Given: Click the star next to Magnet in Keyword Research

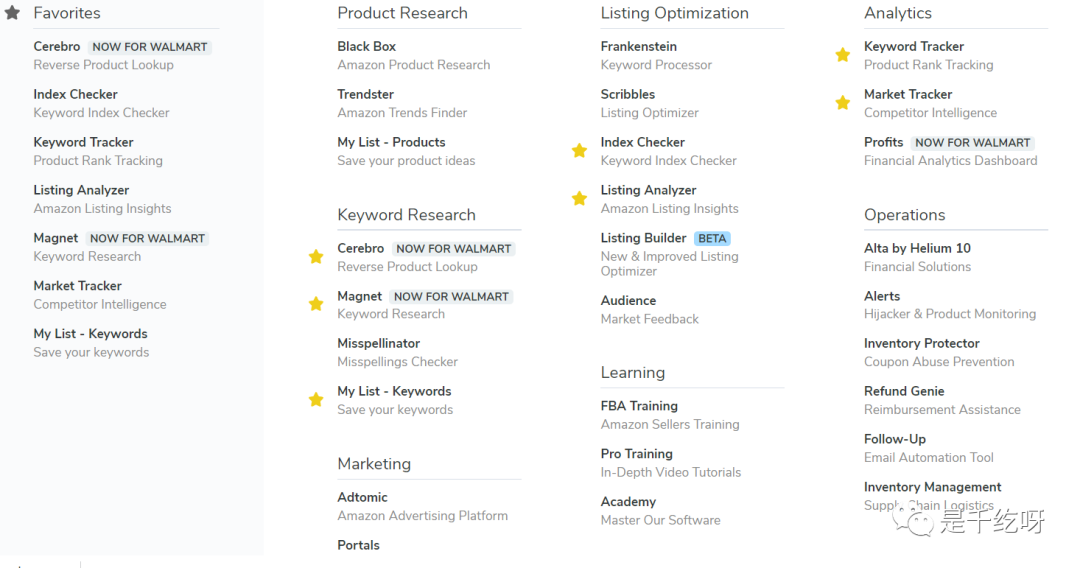Looking at the screenshot, I should (316, 304).
